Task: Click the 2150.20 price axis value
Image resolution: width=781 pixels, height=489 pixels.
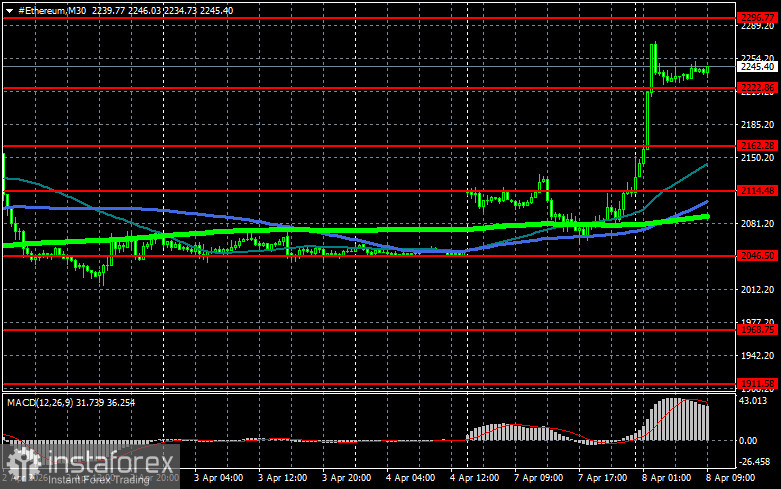Action: pyautogui.click(x=758, y=158)
